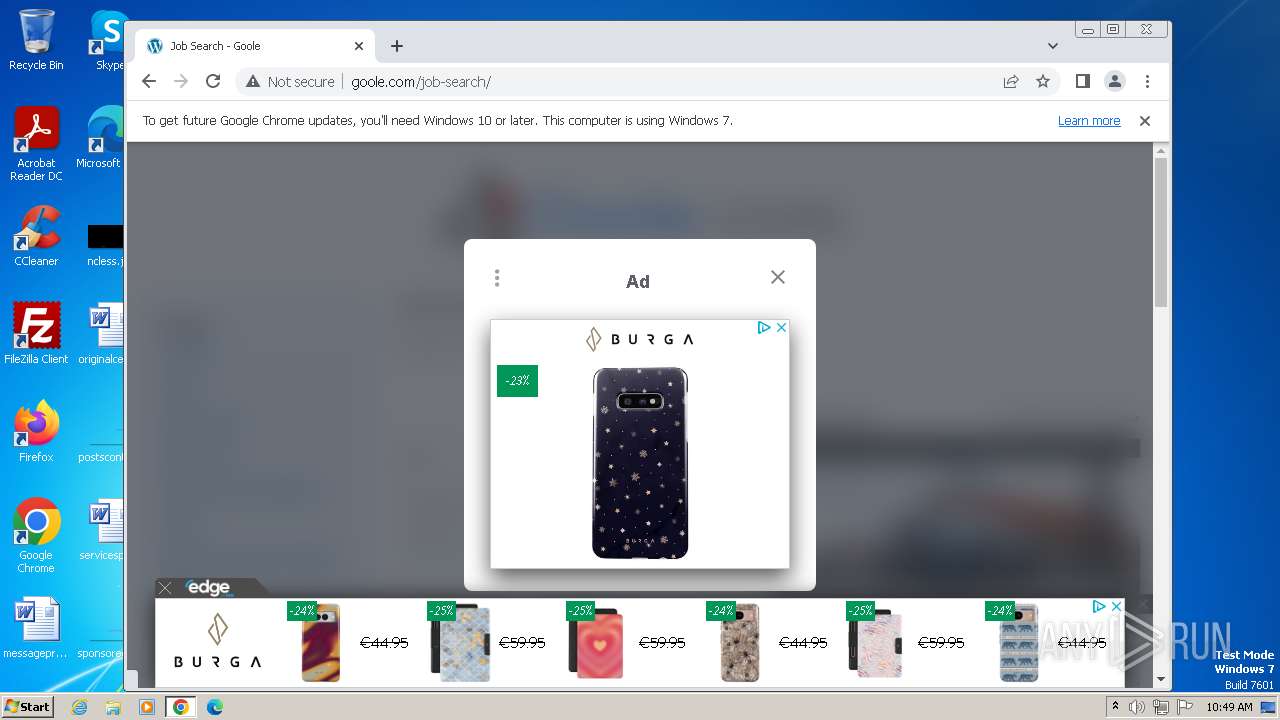Dismiss the Chrome update infobar
Screen dimensions: 1280x720
pyautogui.click(x=1145, y=121)
